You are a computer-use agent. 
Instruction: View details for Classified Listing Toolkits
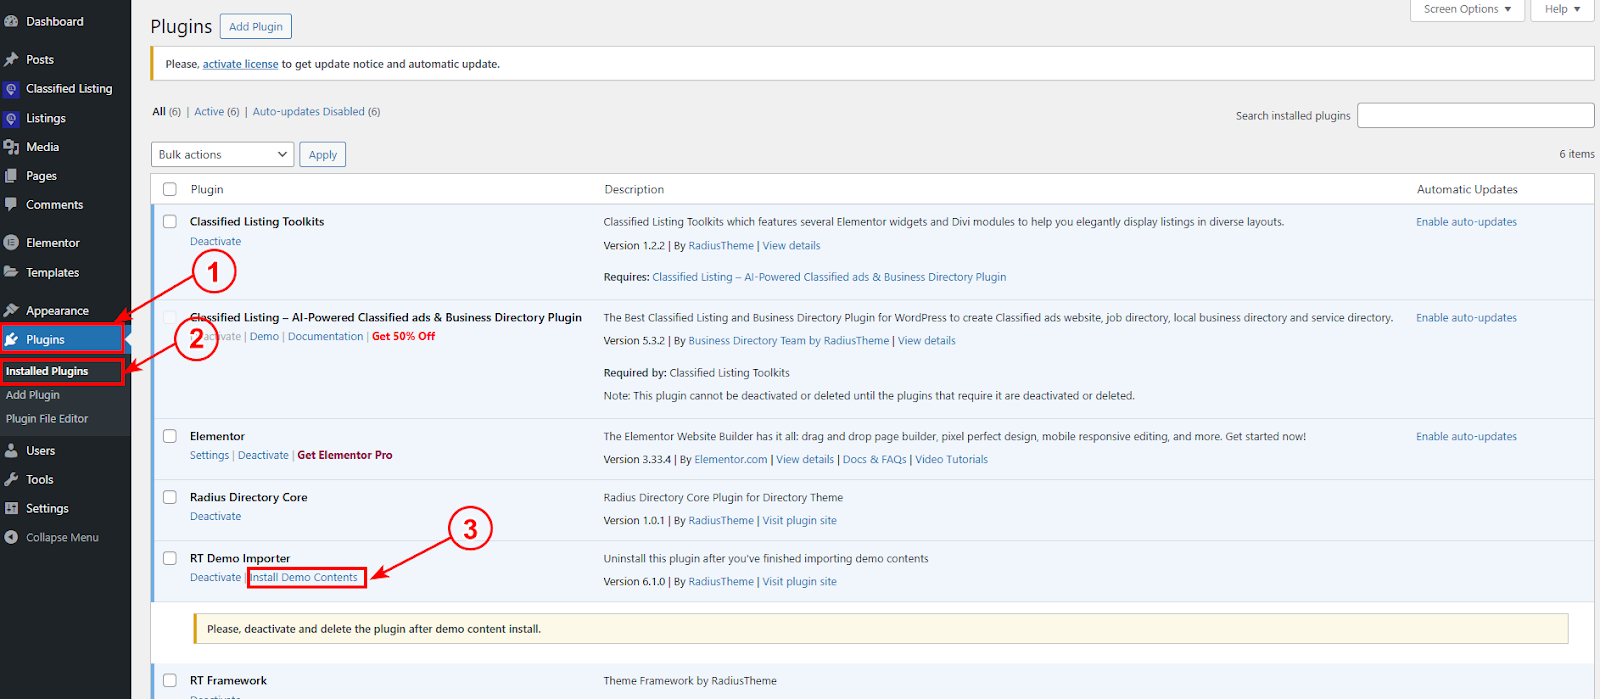tap(791, 245)
